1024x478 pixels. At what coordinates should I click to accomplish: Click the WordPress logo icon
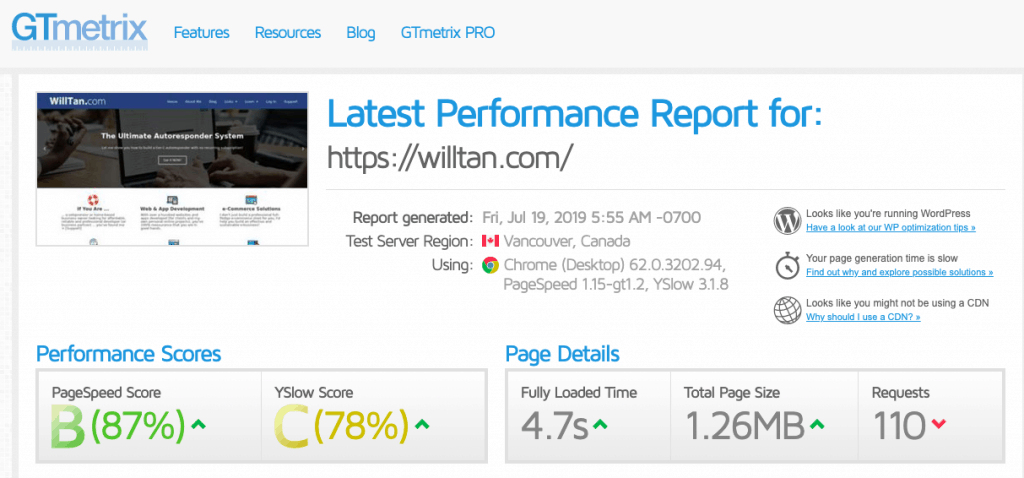tap(787, 221)
